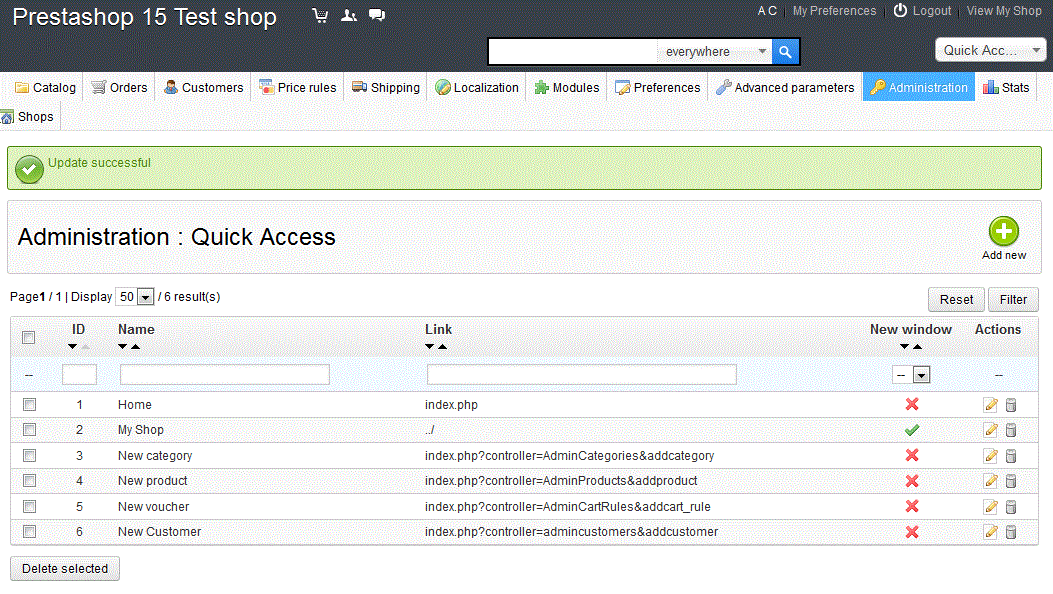Switch to the Modules tab
The width and height of the screenshot is (1053, 594).
(x=567, y=88)
